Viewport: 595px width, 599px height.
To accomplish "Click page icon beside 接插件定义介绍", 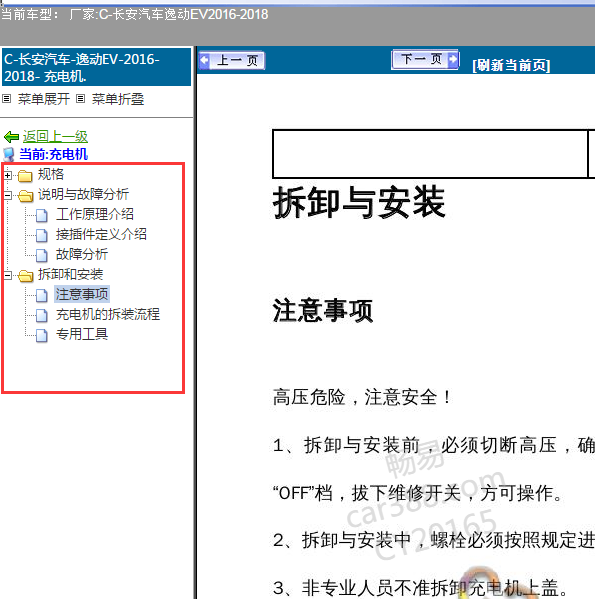I will click(x=42, y=235).
